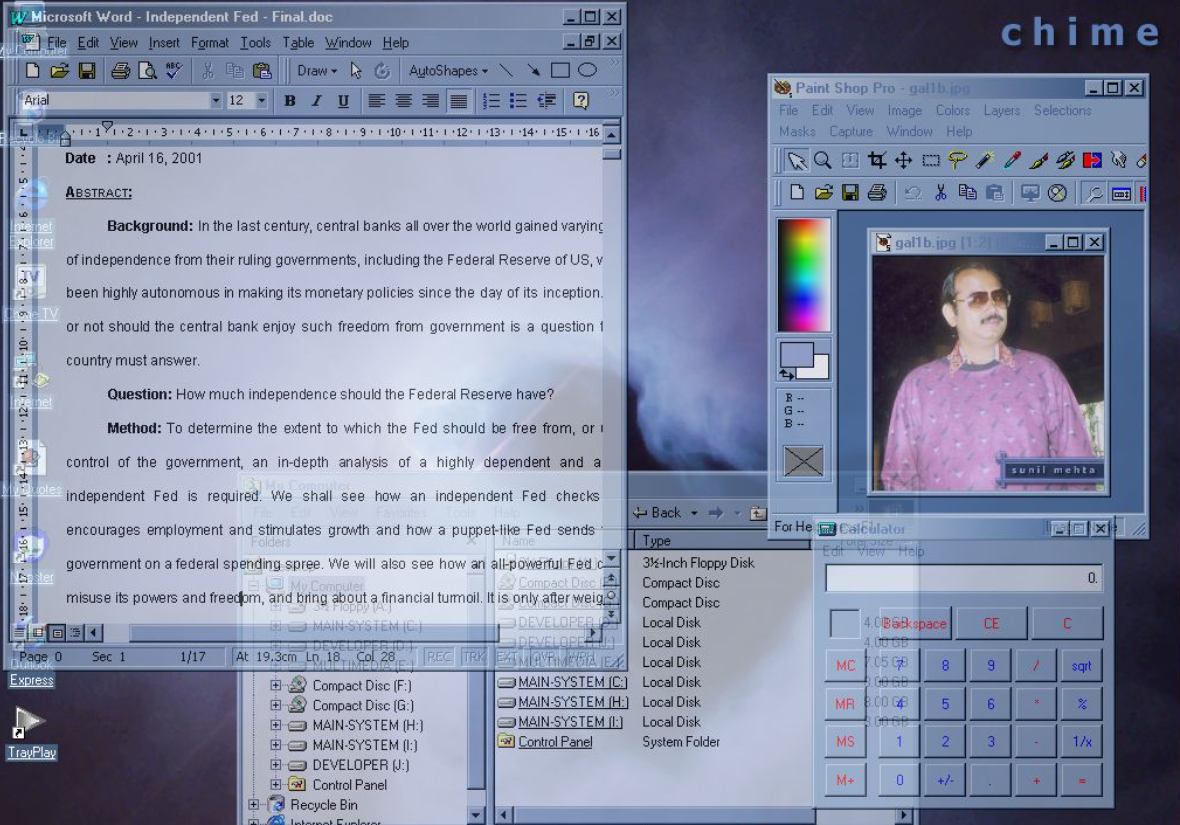
Task: Toggle Underline formatting in Word
Action: pos(343,101)
